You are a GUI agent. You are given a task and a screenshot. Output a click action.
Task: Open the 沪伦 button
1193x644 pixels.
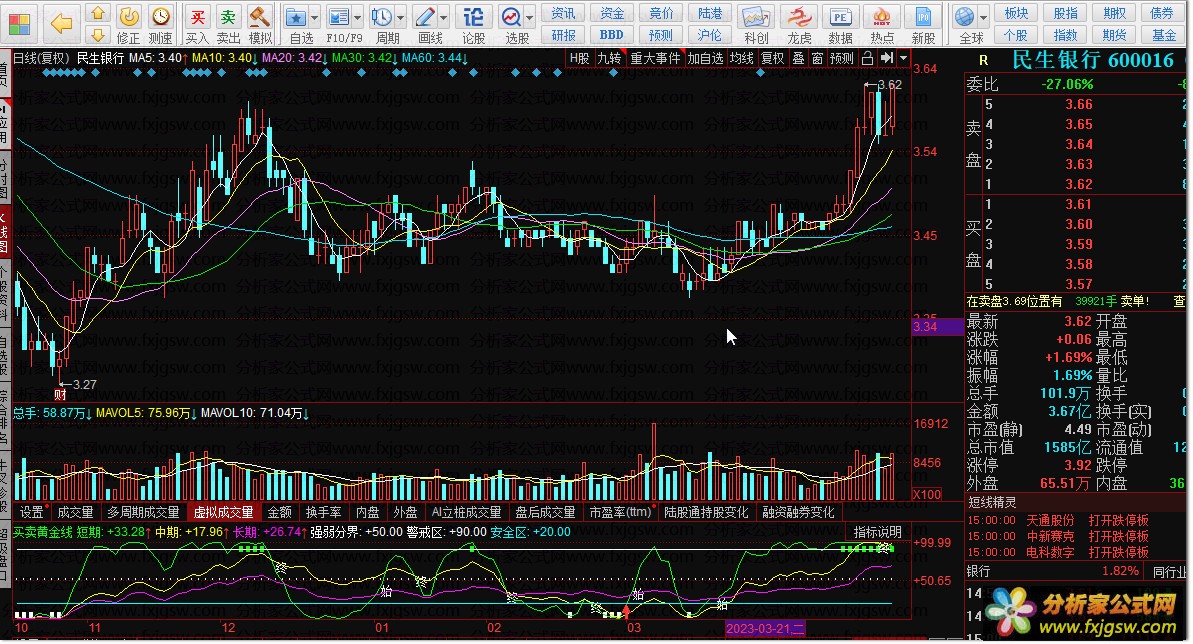click(709, 35)
